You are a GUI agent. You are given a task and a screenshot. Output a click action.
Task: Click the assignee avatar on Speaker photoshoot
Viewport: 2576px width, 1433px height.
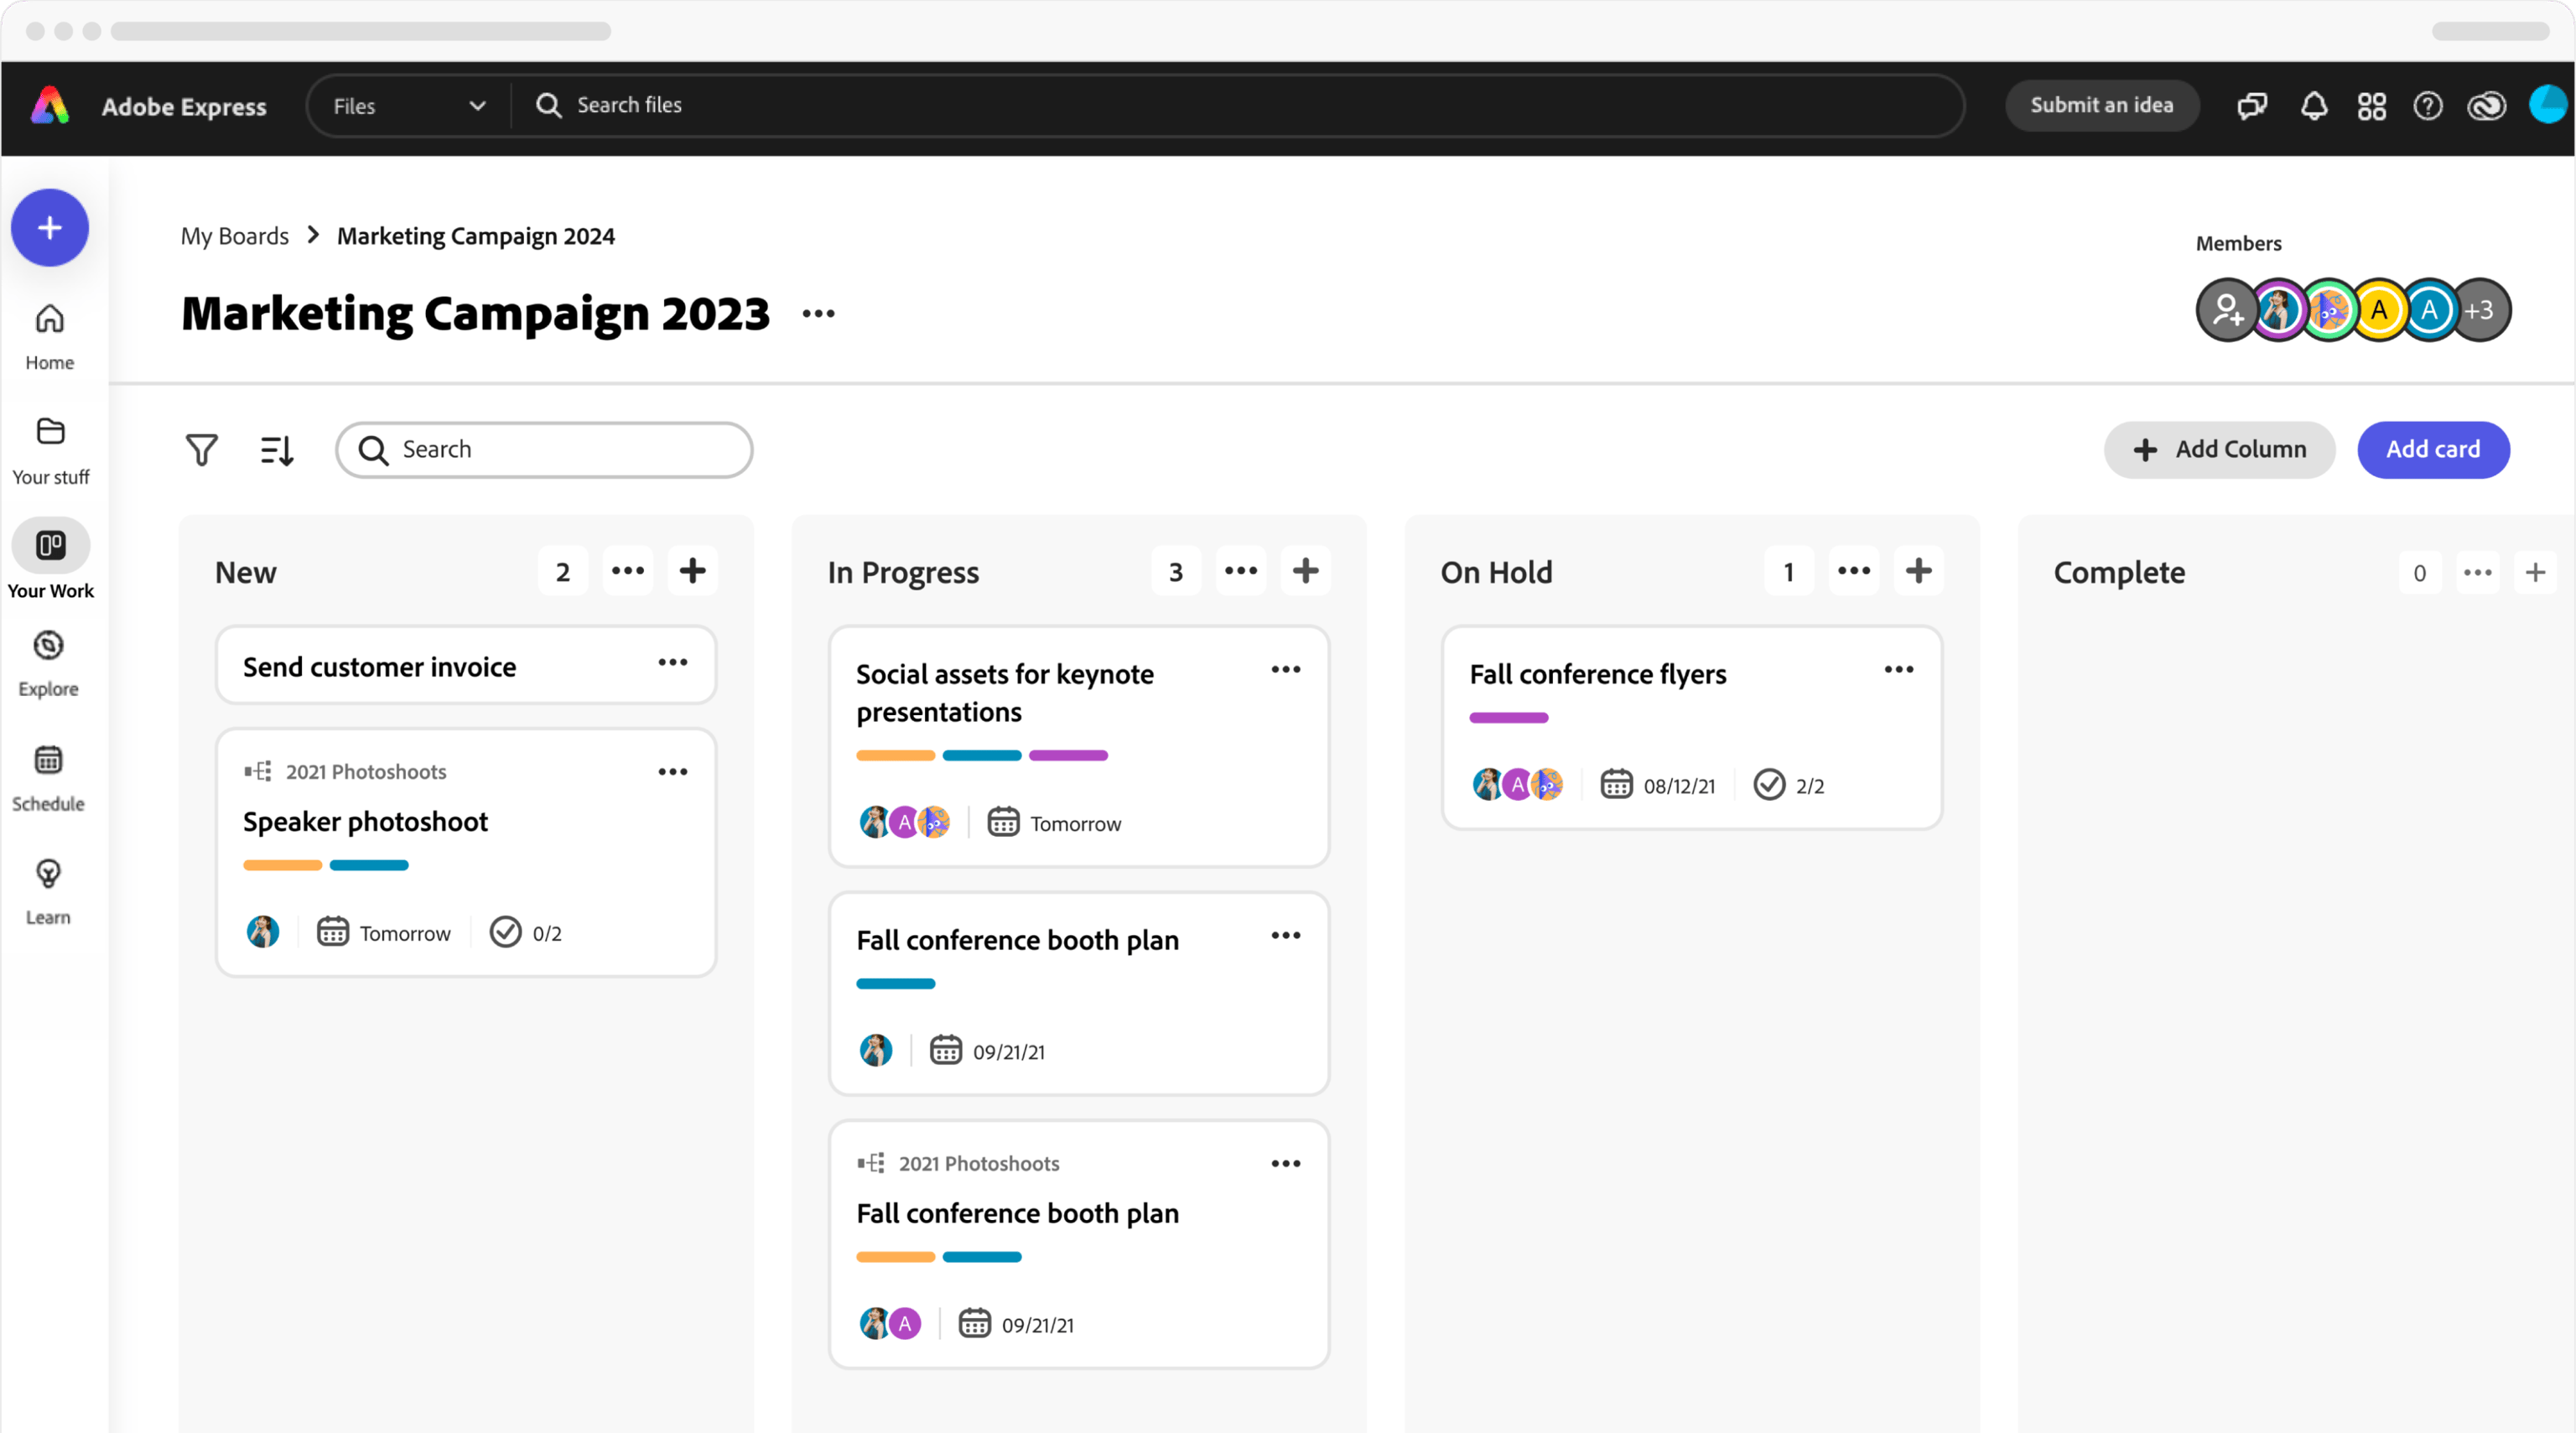[263, 932]
